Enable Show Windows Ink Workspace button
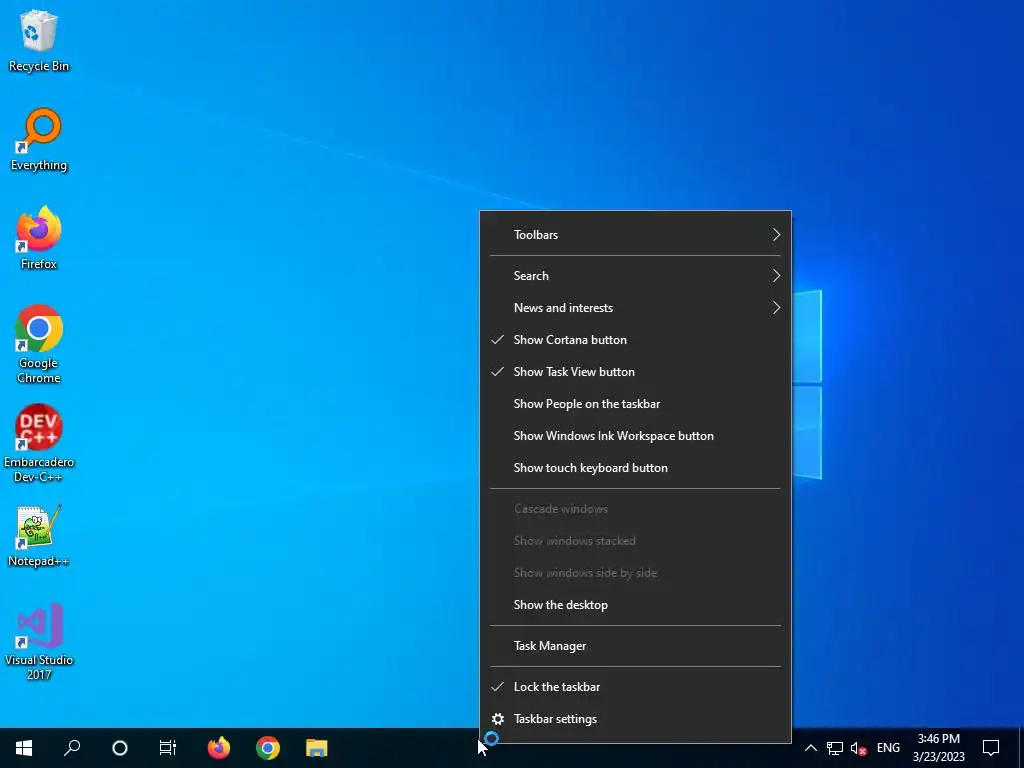The height and width of the screenshot is (768, 1024). 635,436
